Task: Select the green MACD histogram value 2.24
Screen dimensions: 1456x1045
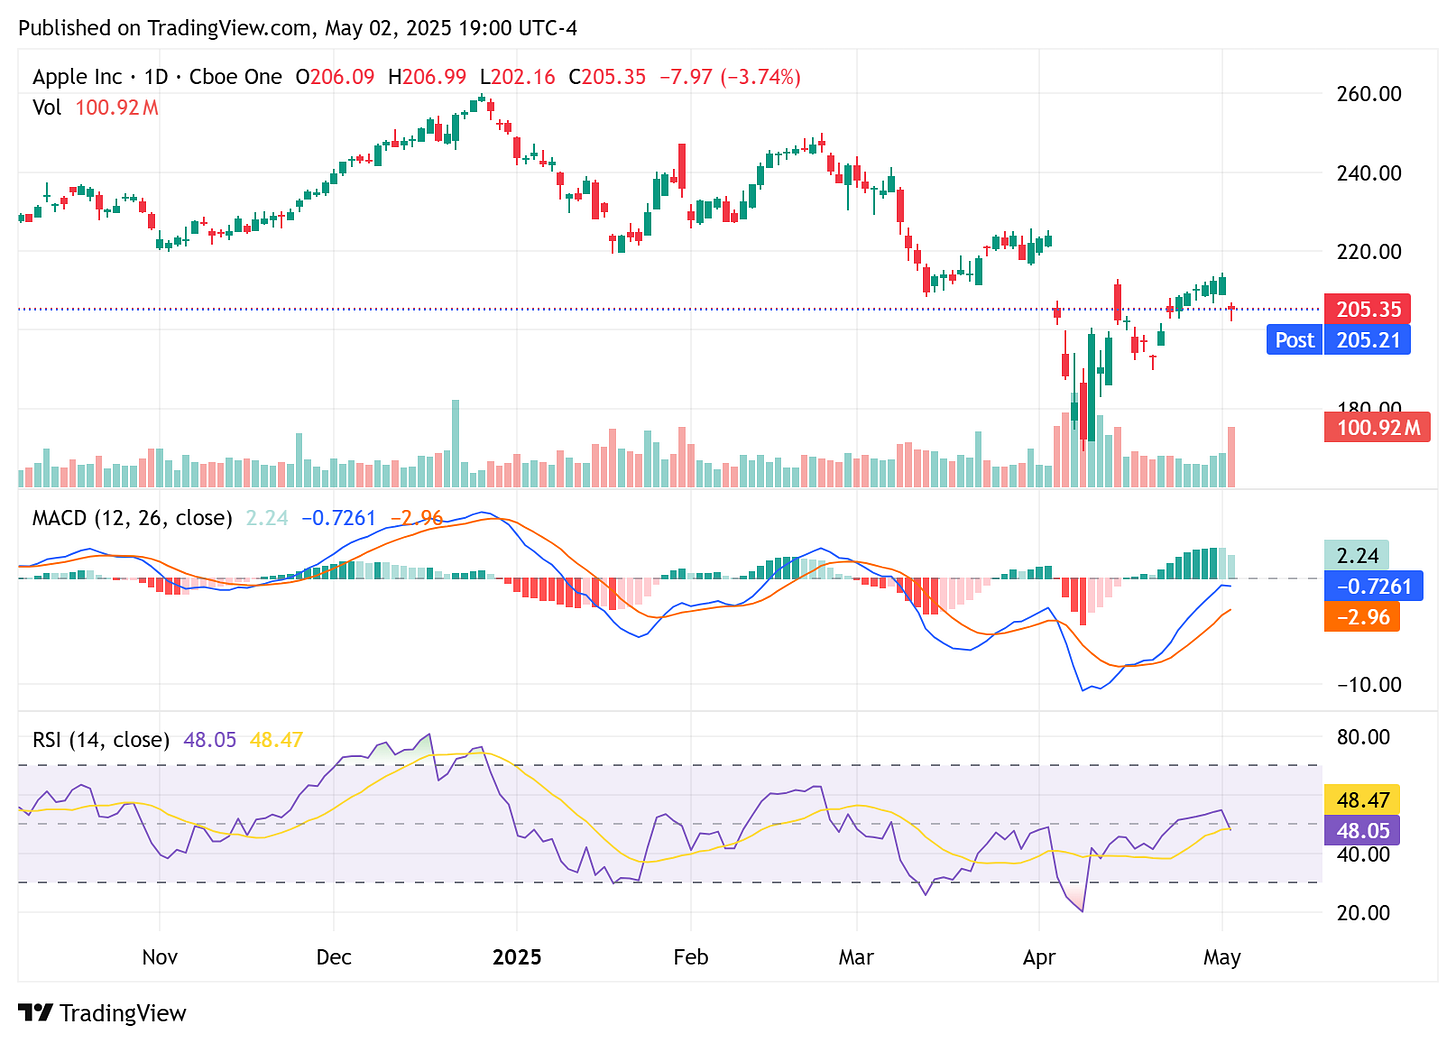Action: 1356,554
